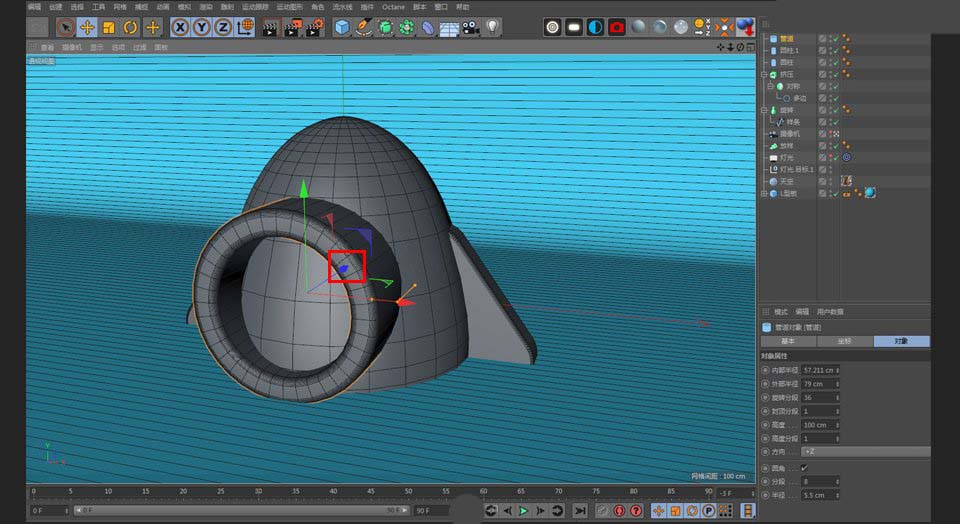960x524 pixels.
Task: Switch to the 基本 tab
Action: pyautogui.click(x=789, y=341)
